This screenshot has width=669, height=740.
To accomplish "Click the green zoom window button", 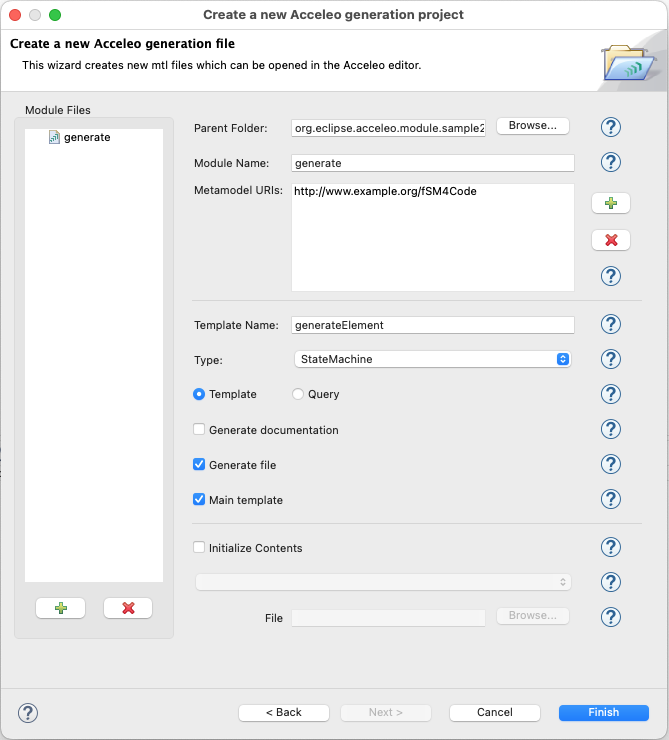I will (55, 15).
